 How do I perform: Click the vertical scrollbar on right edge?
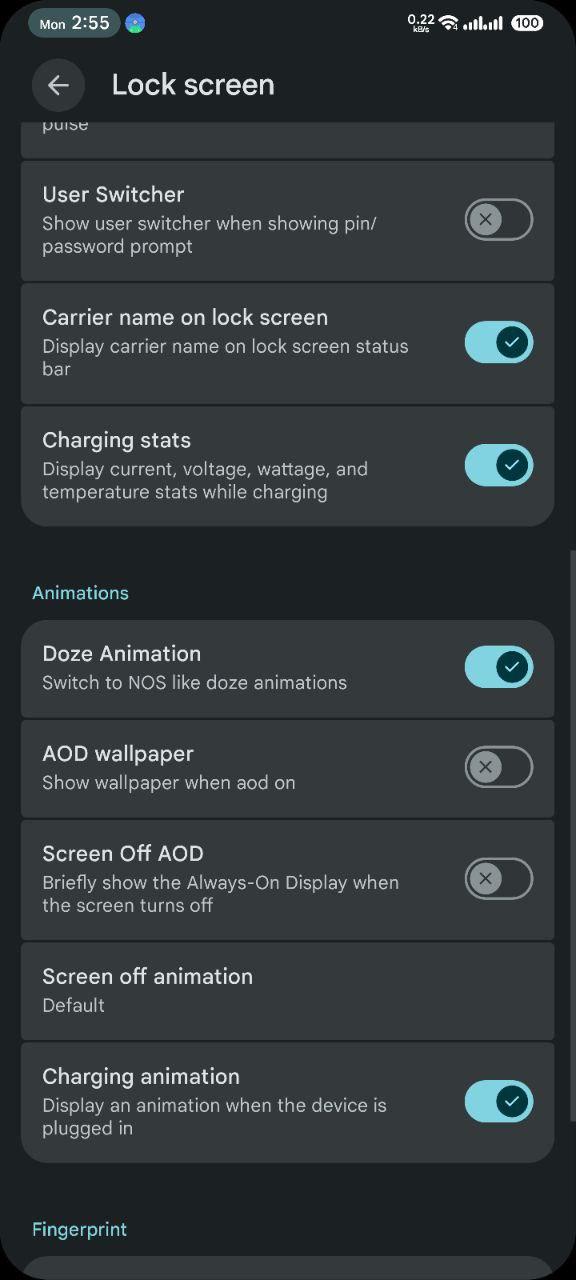572,835
